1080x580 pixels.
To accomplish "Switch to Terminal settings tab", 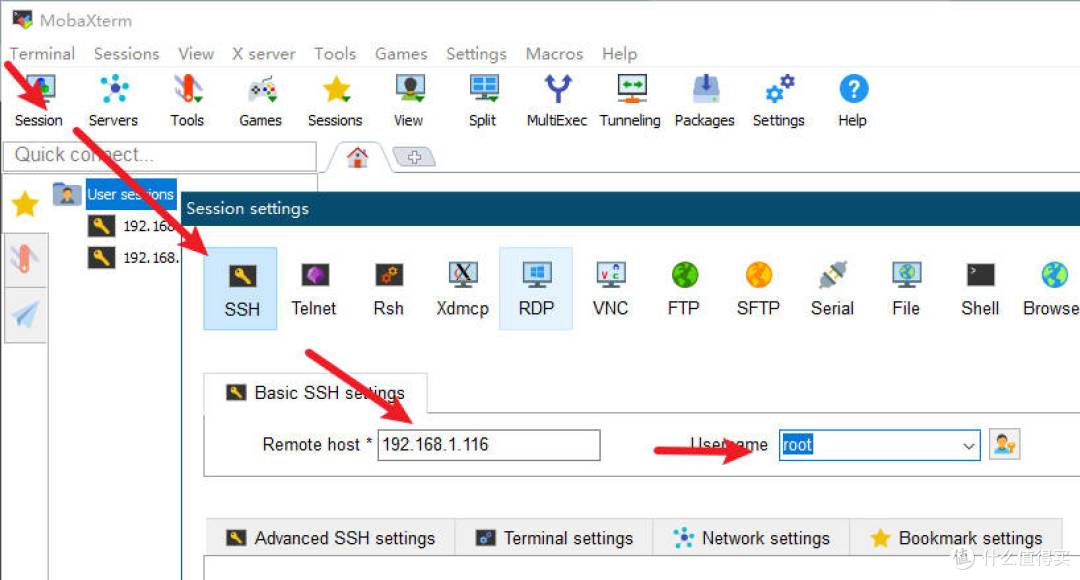I will click(554, 538).
